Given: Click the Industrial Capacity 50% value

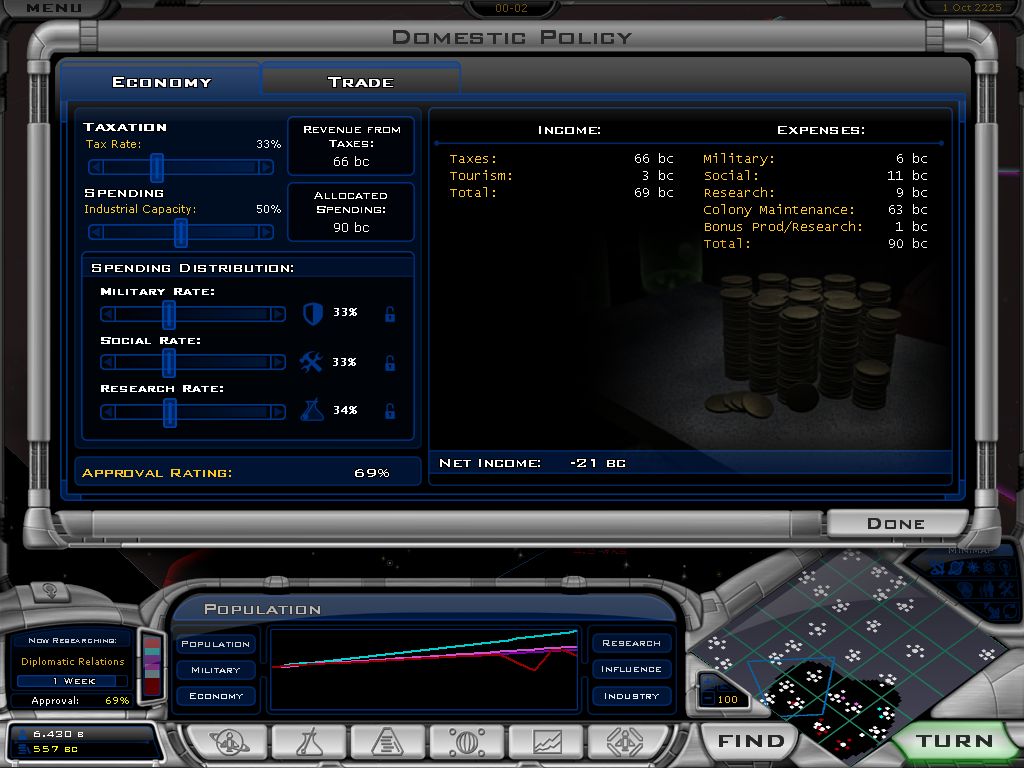Looking at the screenshot, I should coord(268,209).
